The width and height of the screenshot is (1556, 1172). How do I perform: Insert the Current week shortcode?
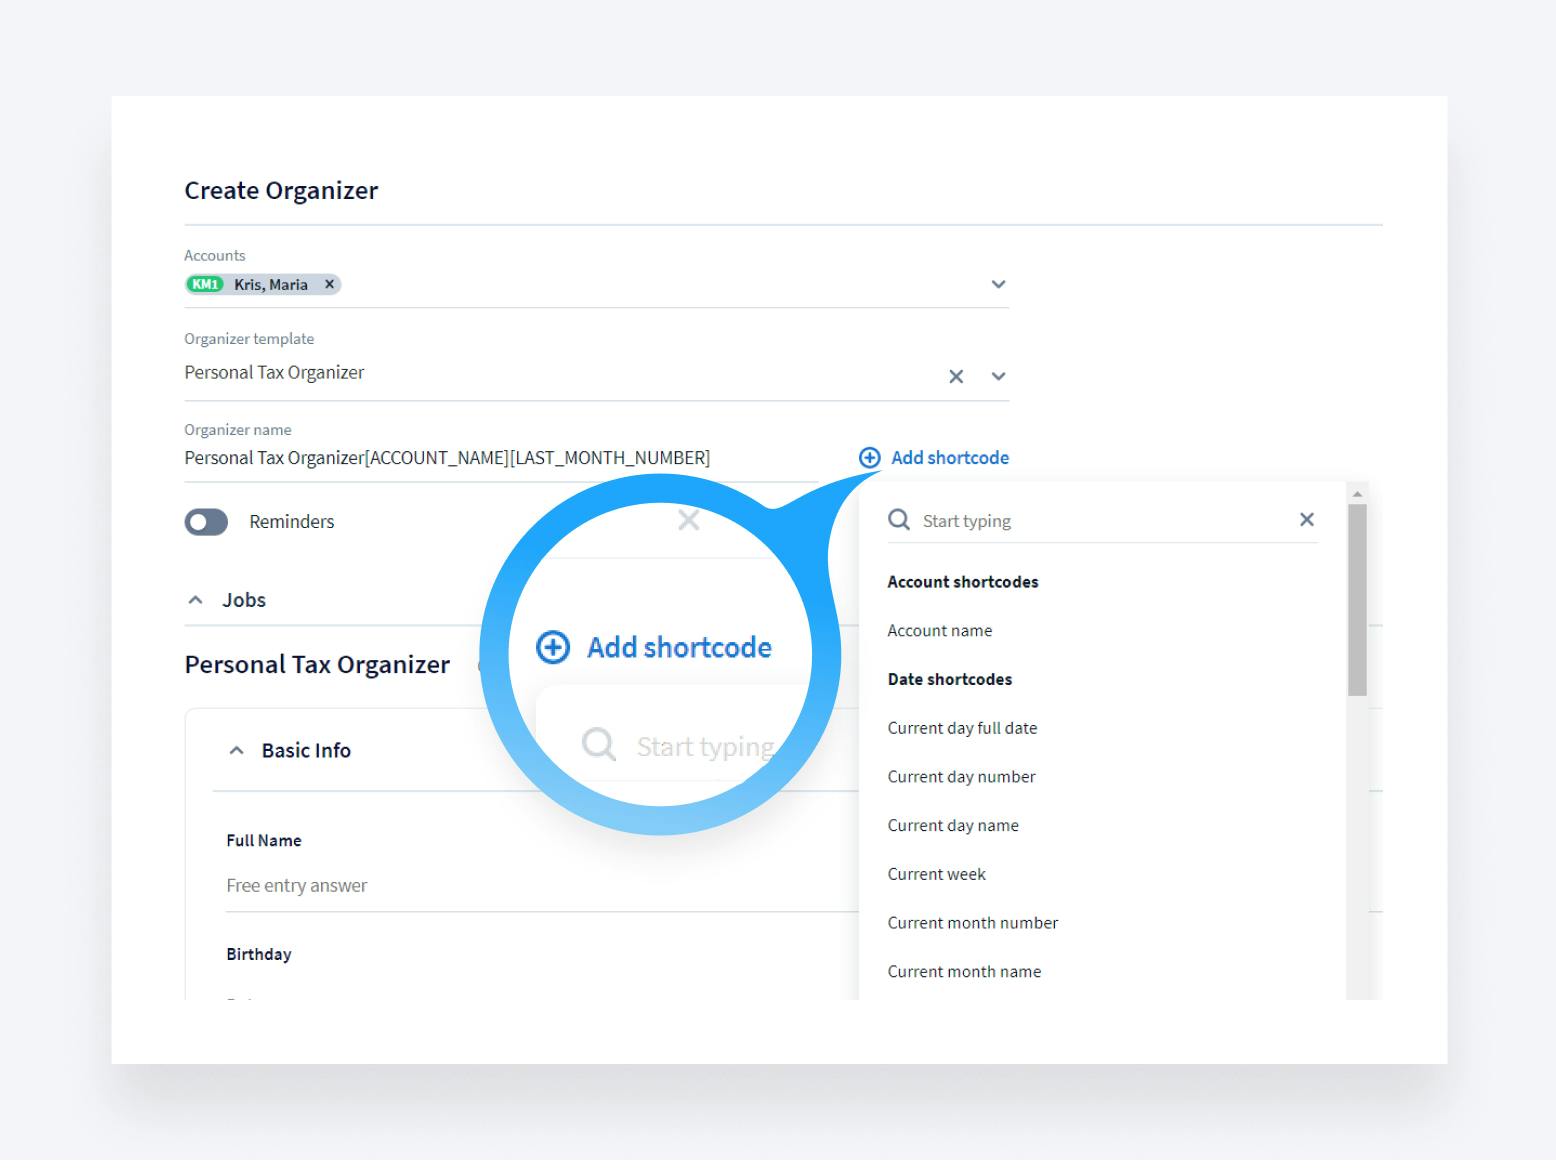pyautogui.click(x=936, y=874)
